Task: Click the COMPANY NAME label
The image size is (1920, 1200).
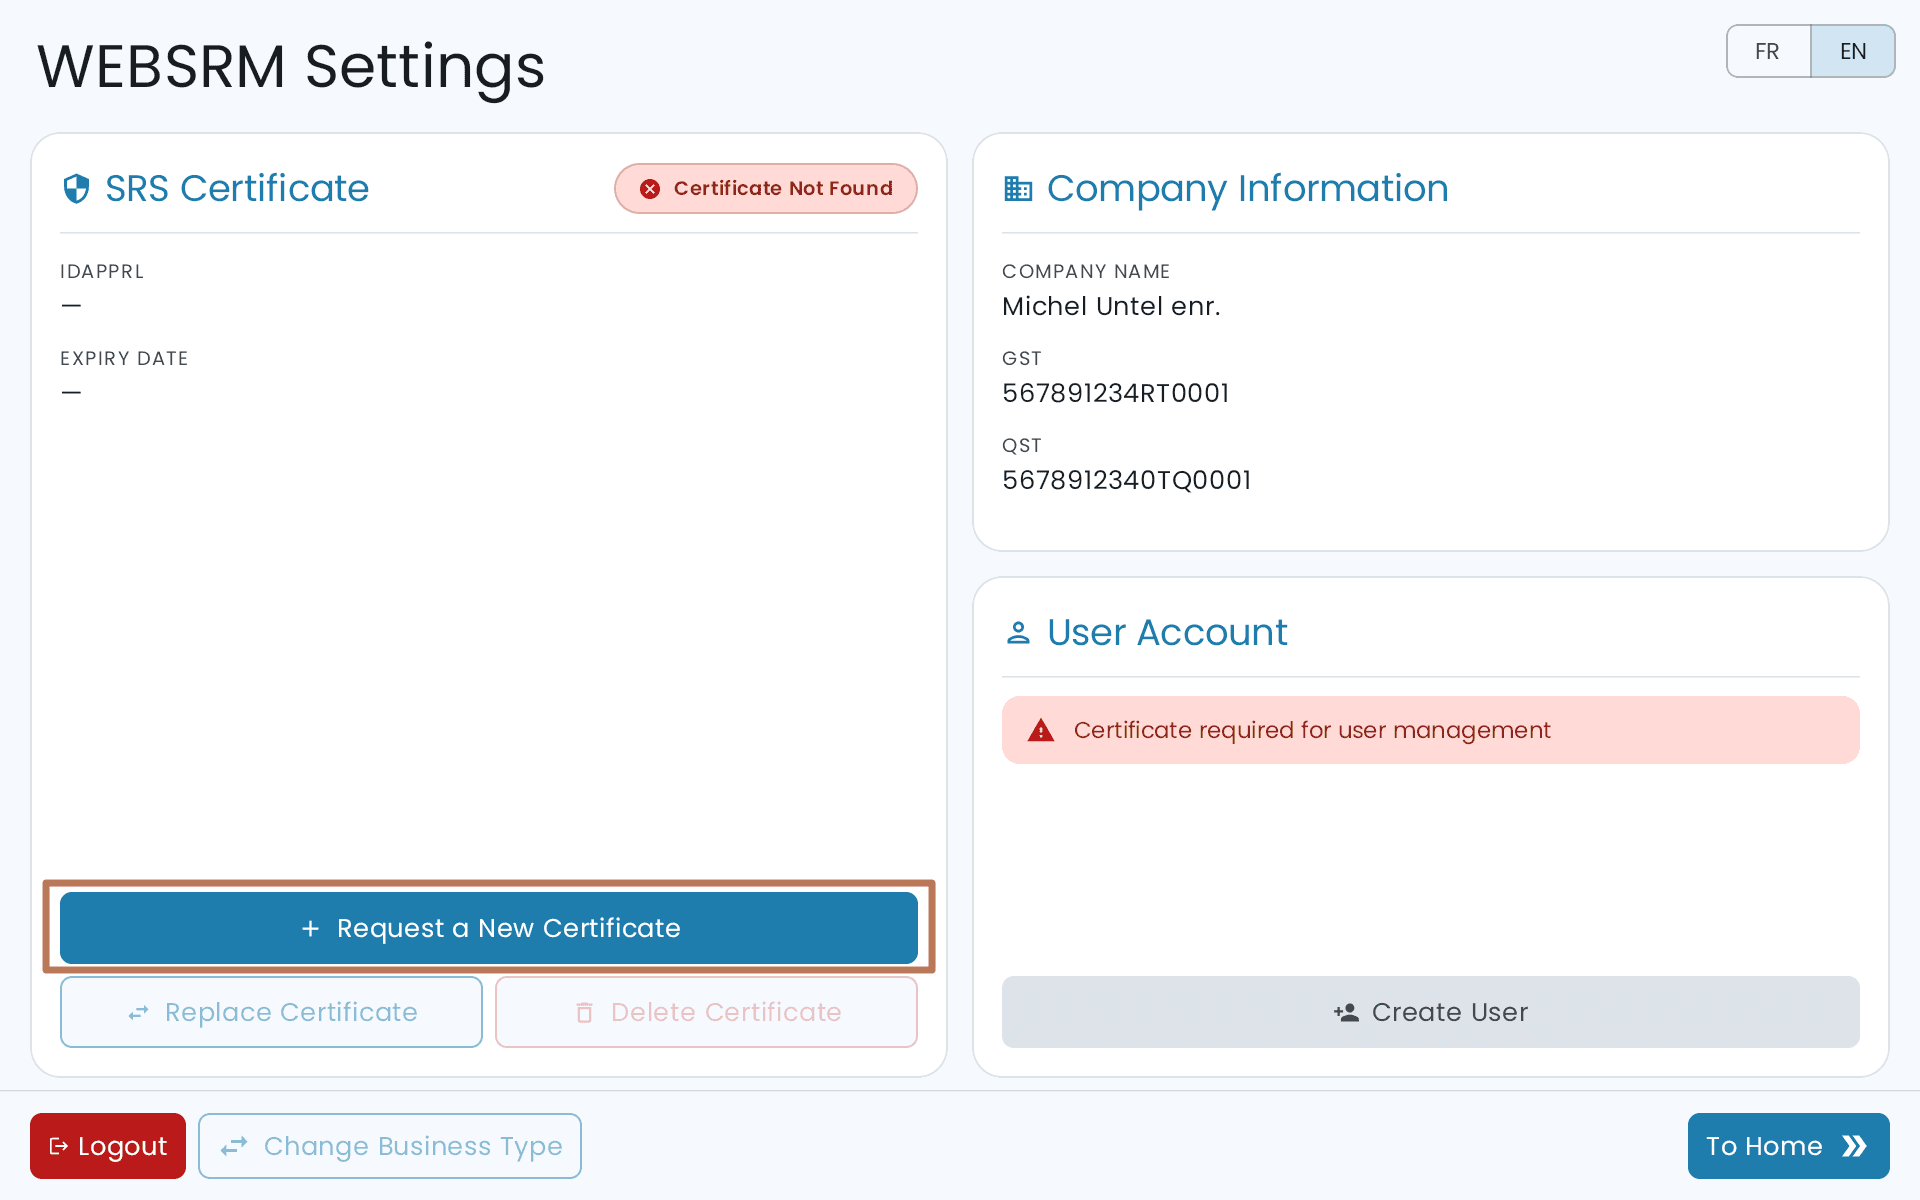Action: coord(1086,272)
